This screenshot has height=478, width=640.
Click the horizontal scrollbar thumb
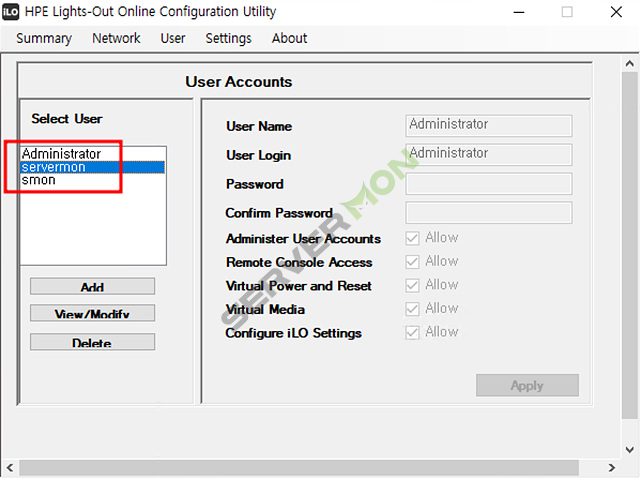pyautogui.click(x=299, y=468)
